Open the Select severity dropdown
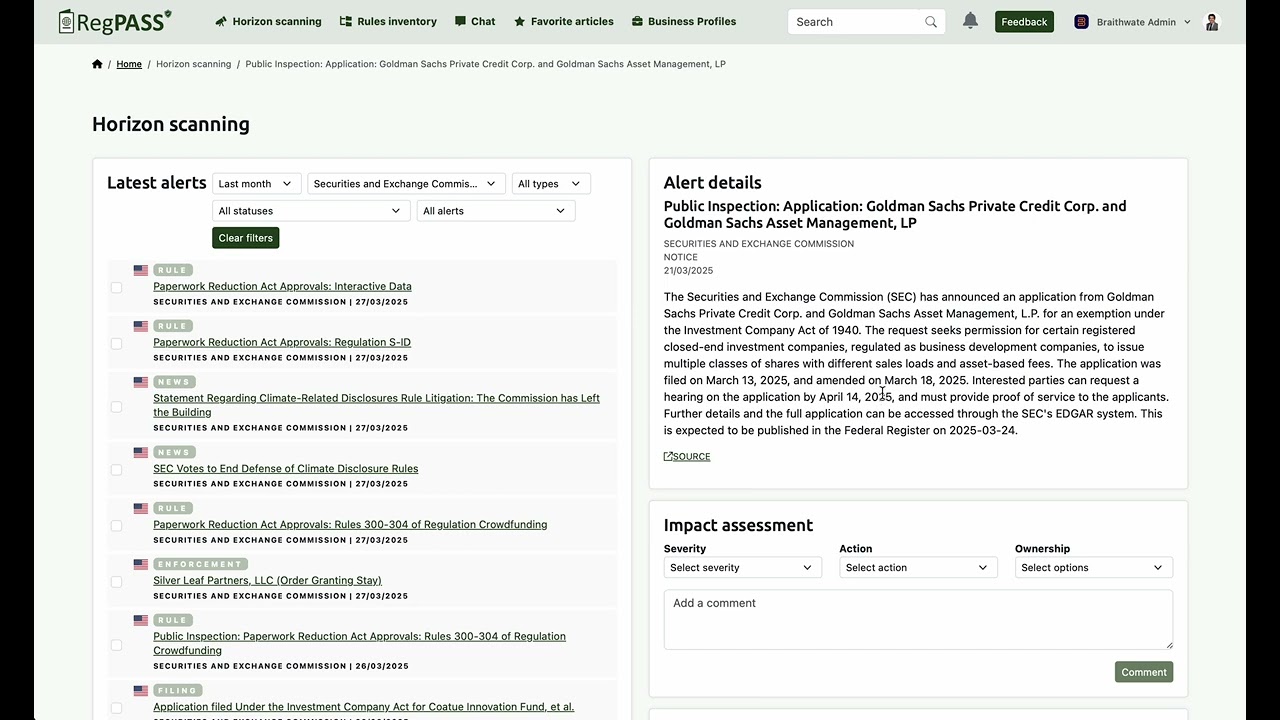 coord(742,568)
